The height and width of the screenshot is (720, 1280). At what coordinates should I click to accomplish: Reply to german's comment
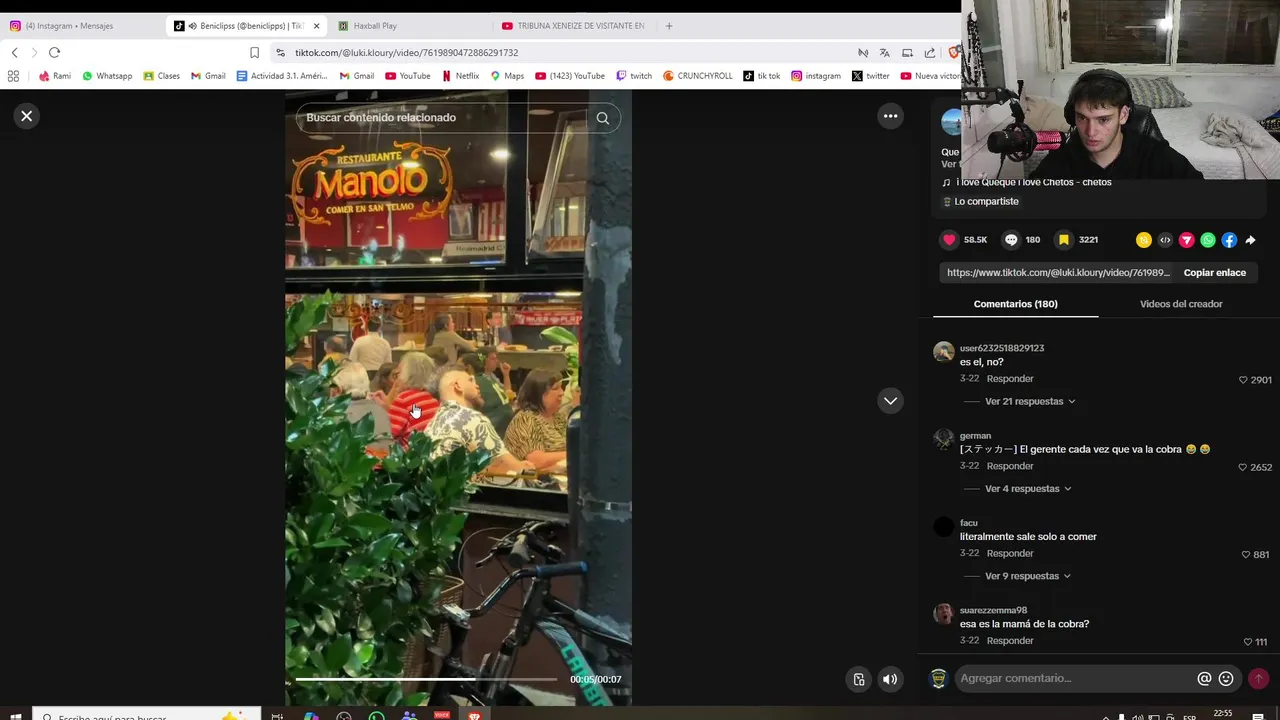(x=1010, y=466)
